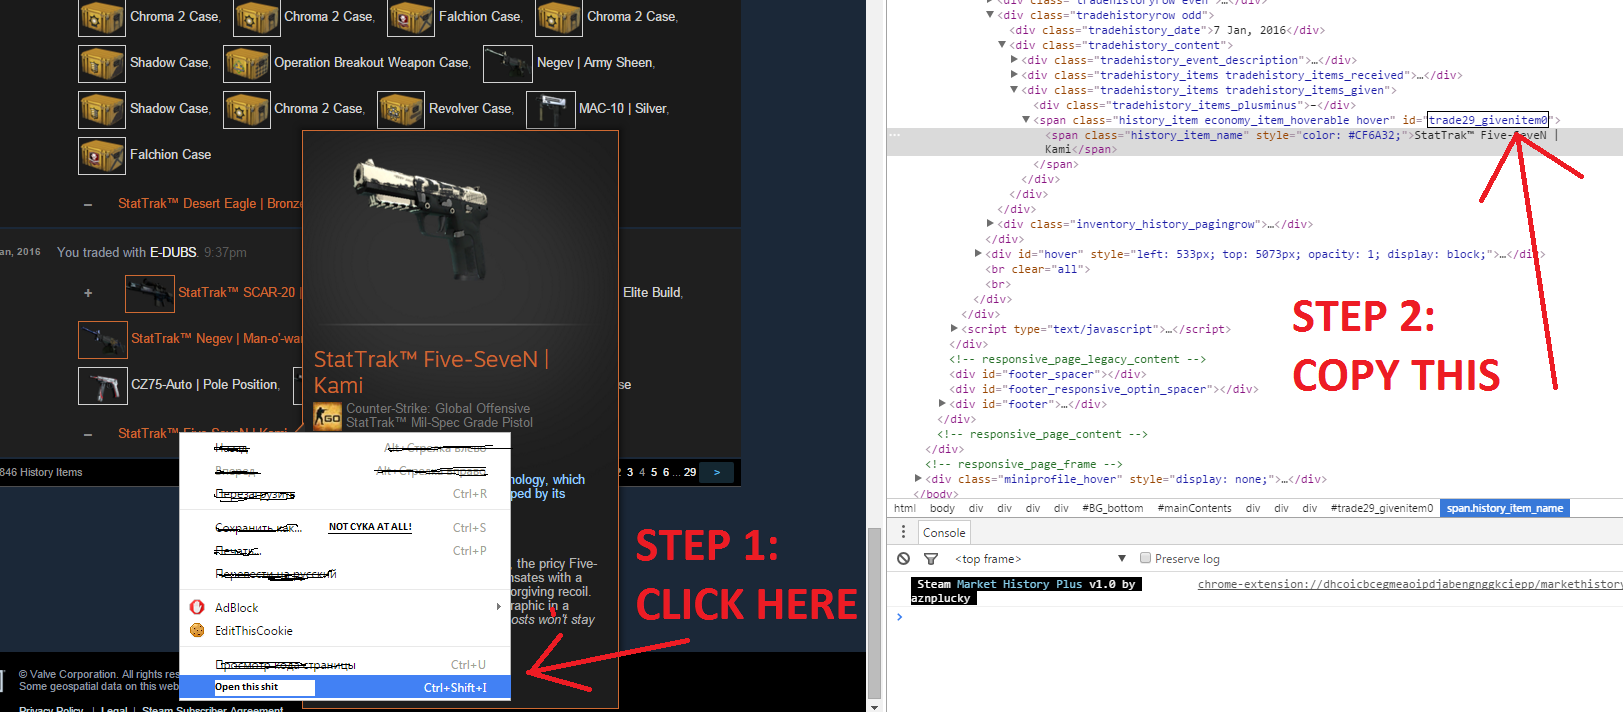Click the StatTrak SCAR-20 item thumbnail

pyautogui.click(x=150, y=294)
